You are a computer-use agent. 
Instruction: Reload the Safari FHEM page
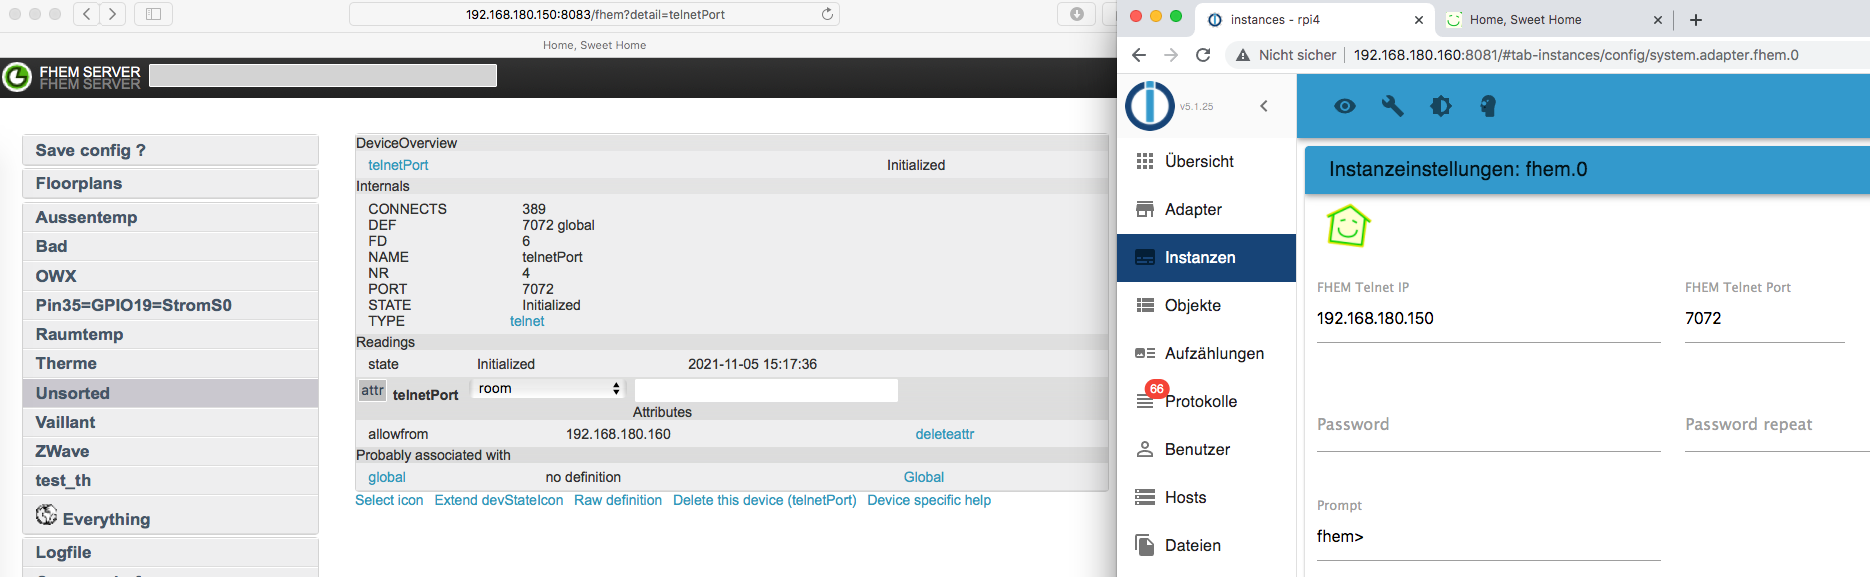coord(827,14)
